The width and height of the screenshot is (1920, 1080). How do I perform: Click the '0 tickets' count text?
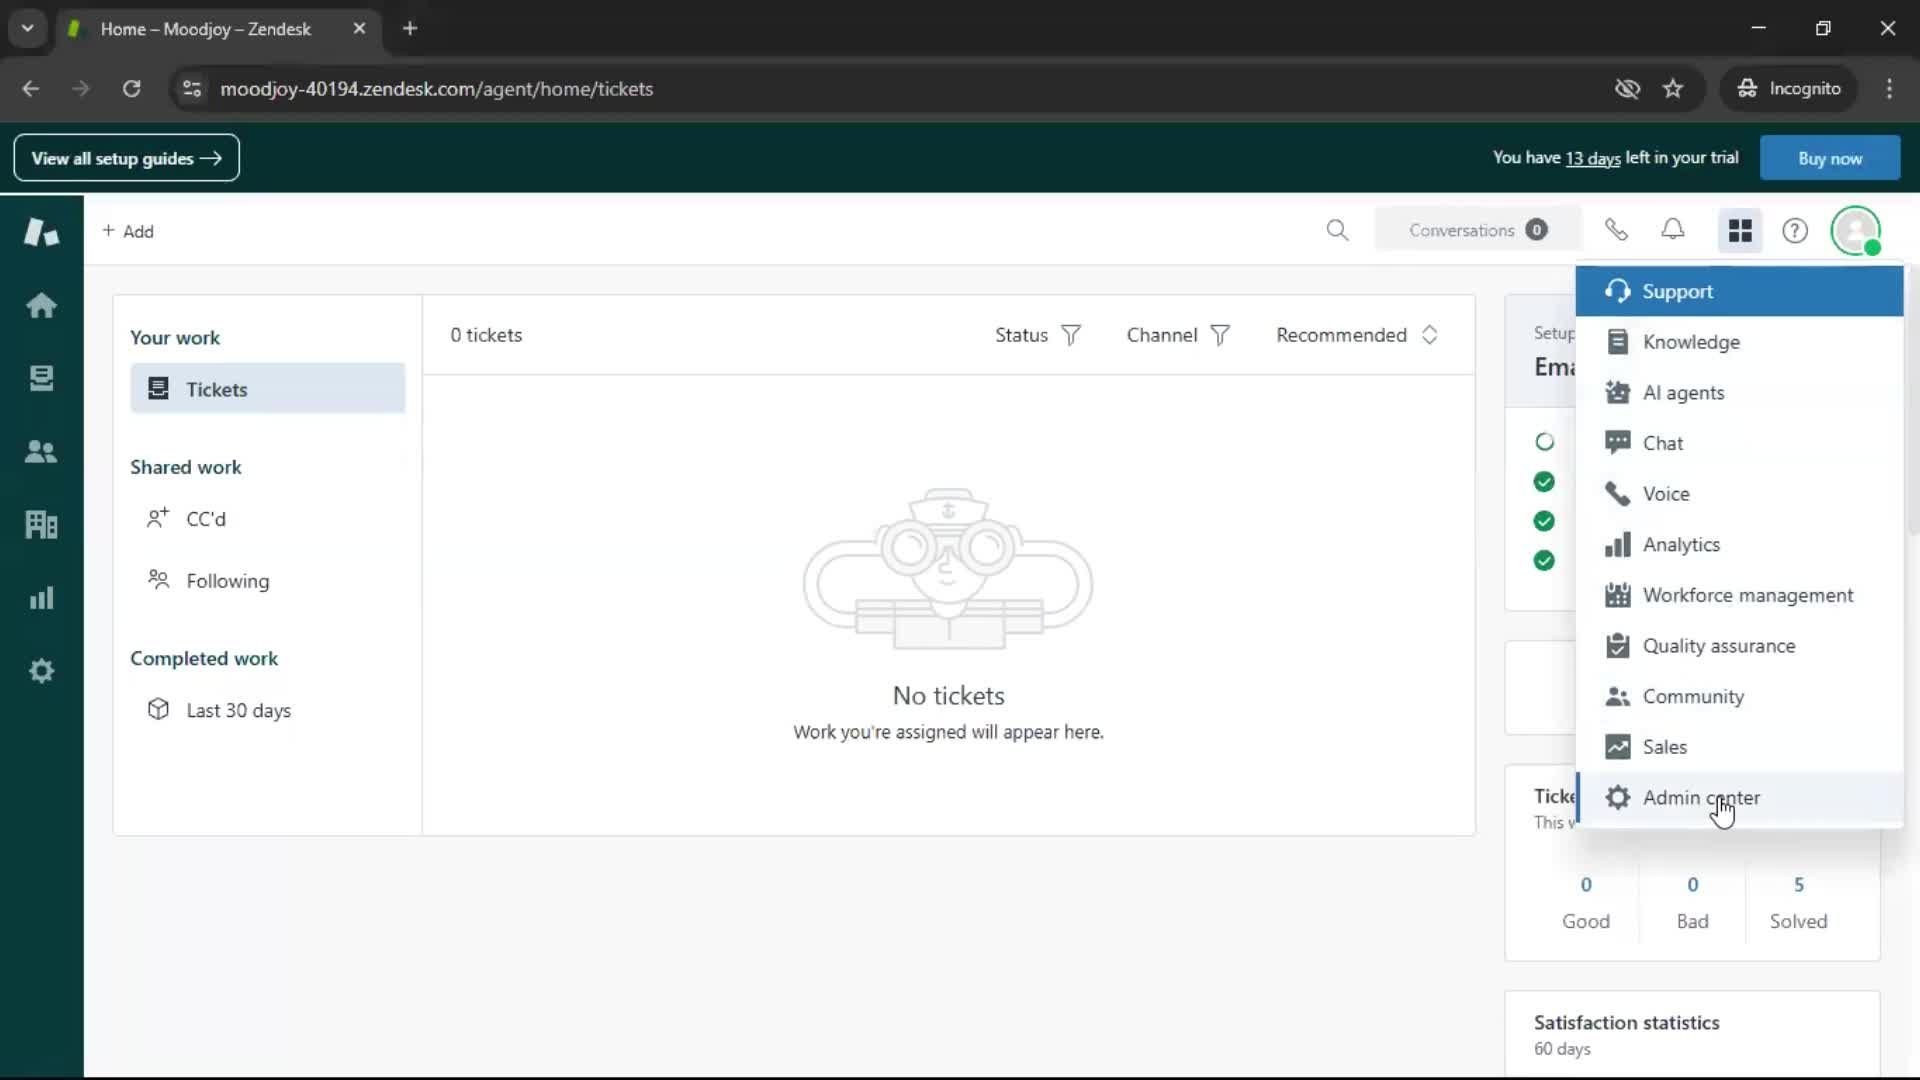pos(486,335)
